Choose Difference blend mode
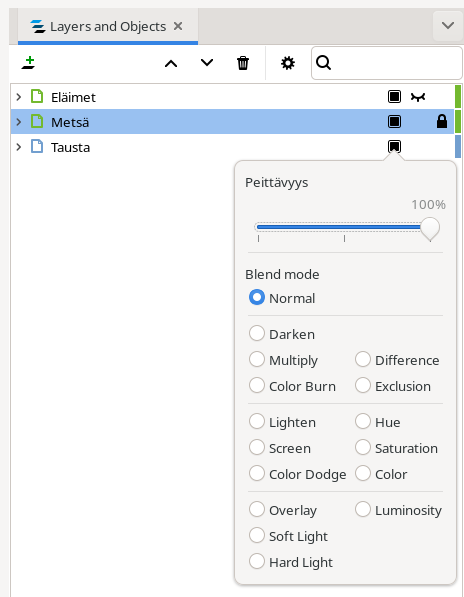 (397, 360)
